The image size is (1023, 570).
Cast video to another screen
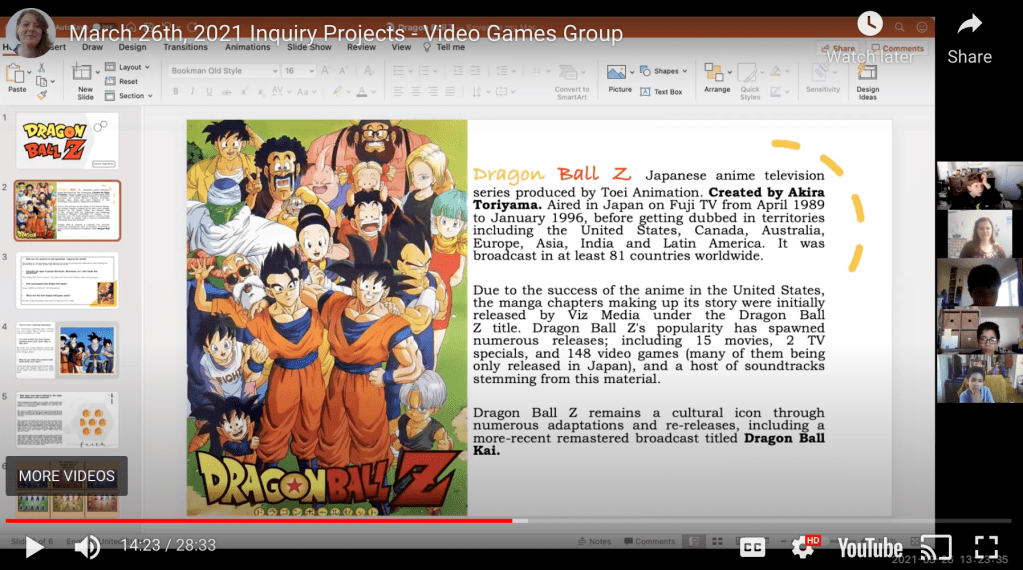(x=936, y=547)
